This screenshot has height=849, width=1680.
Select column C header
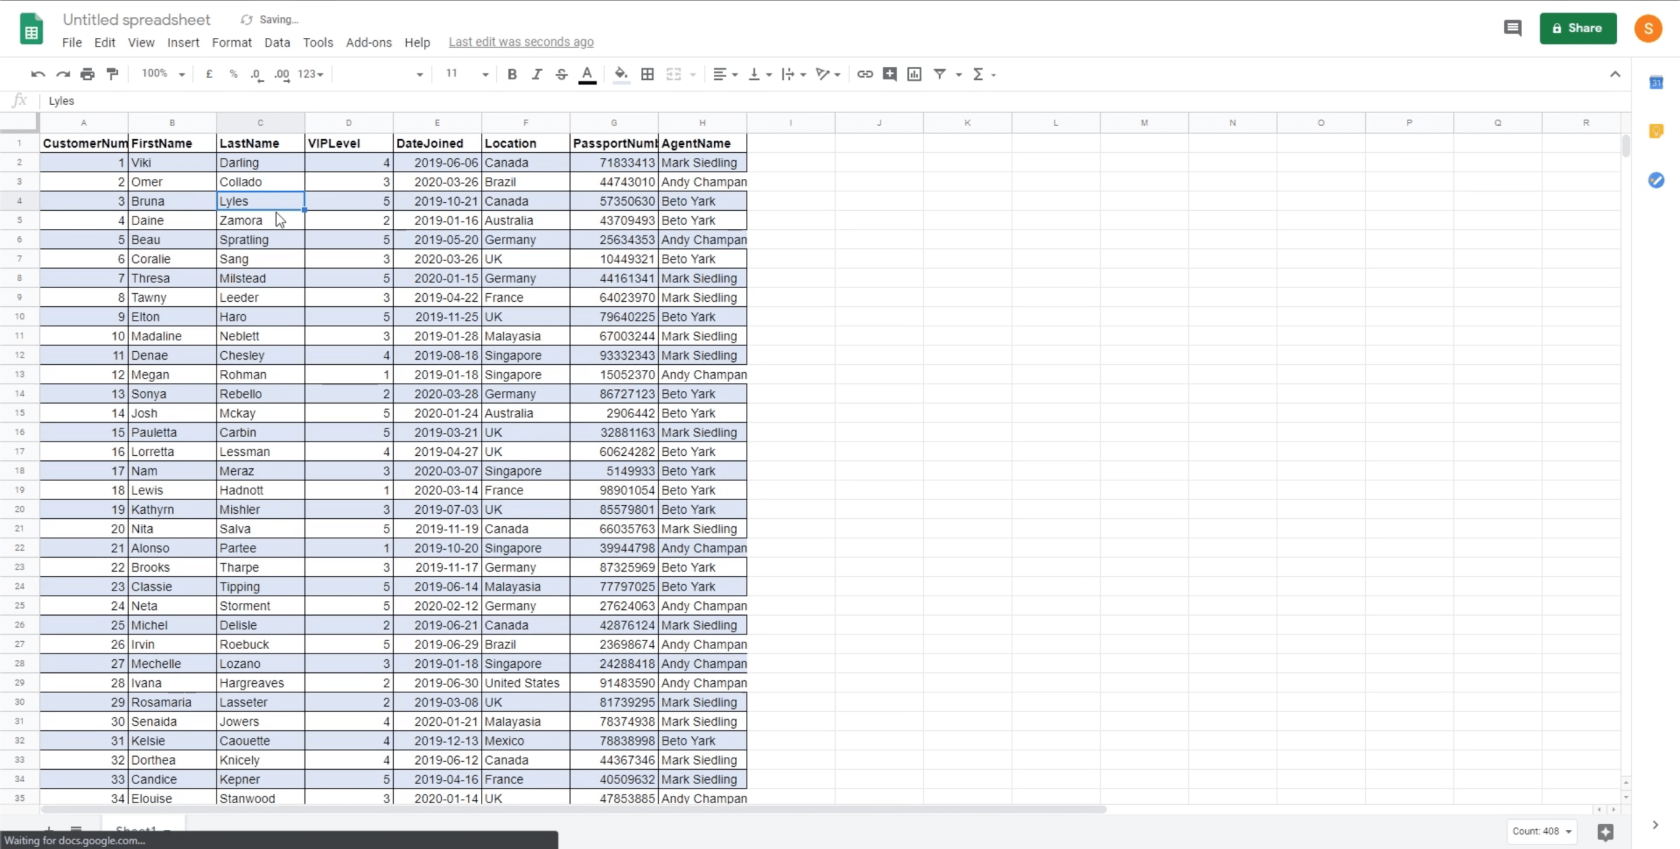pos(260,123)
